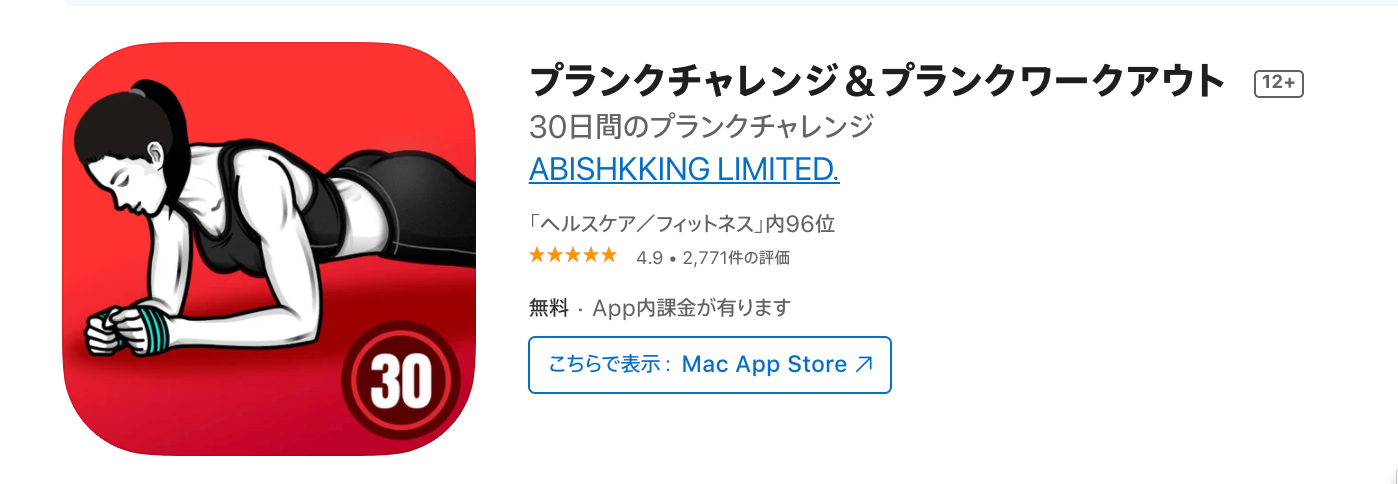Open the ABISHKKING LIMITED. developer link

tap(684, 170)
